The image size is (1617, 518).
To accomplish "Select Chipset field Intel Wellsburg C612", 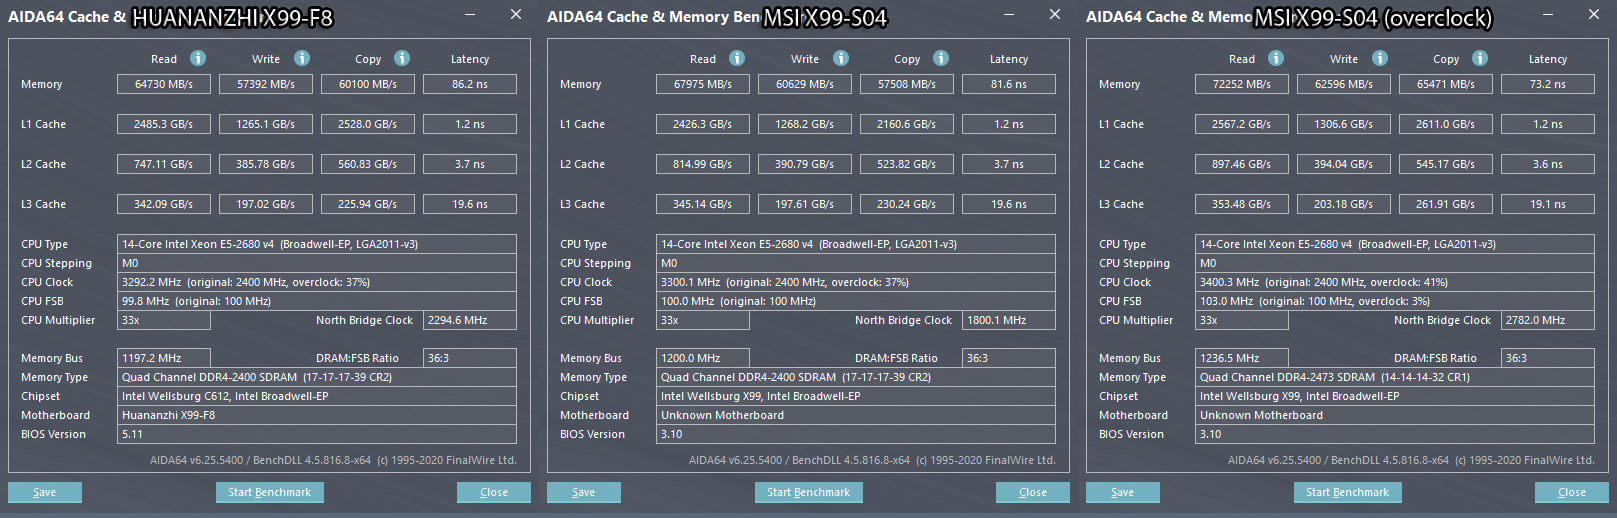I will [317, 396].
